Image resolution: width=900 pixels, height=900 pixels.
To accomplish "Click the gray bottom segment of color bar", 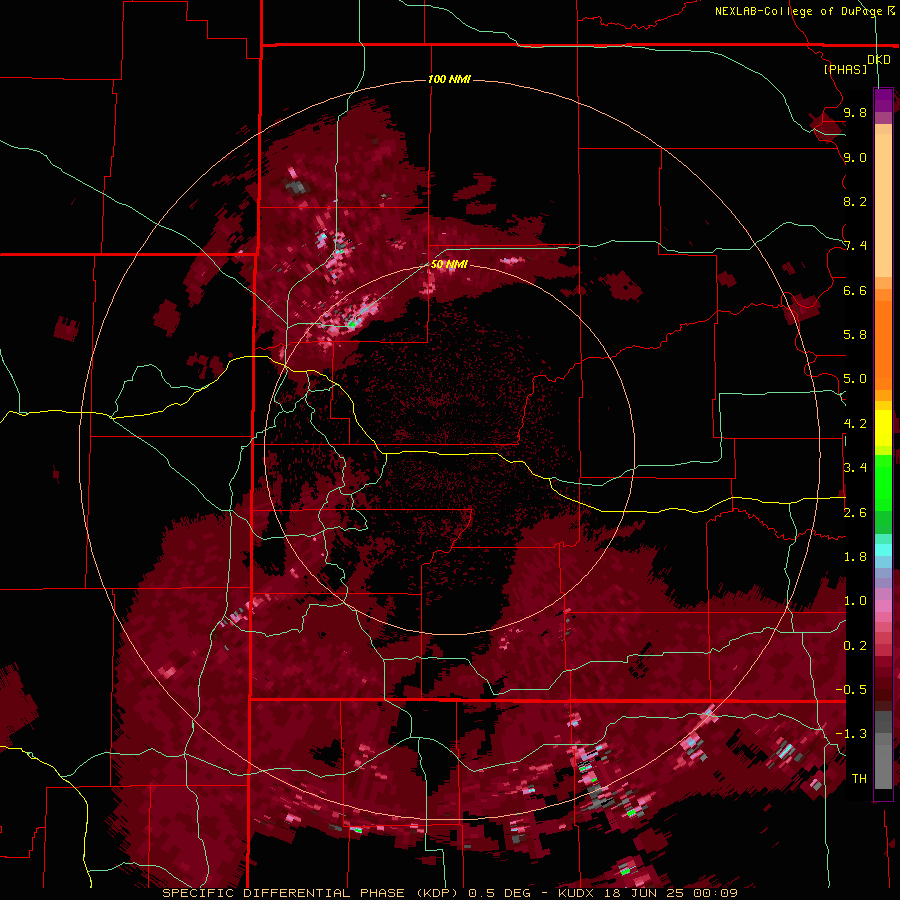I will click(x=883, y=750).
